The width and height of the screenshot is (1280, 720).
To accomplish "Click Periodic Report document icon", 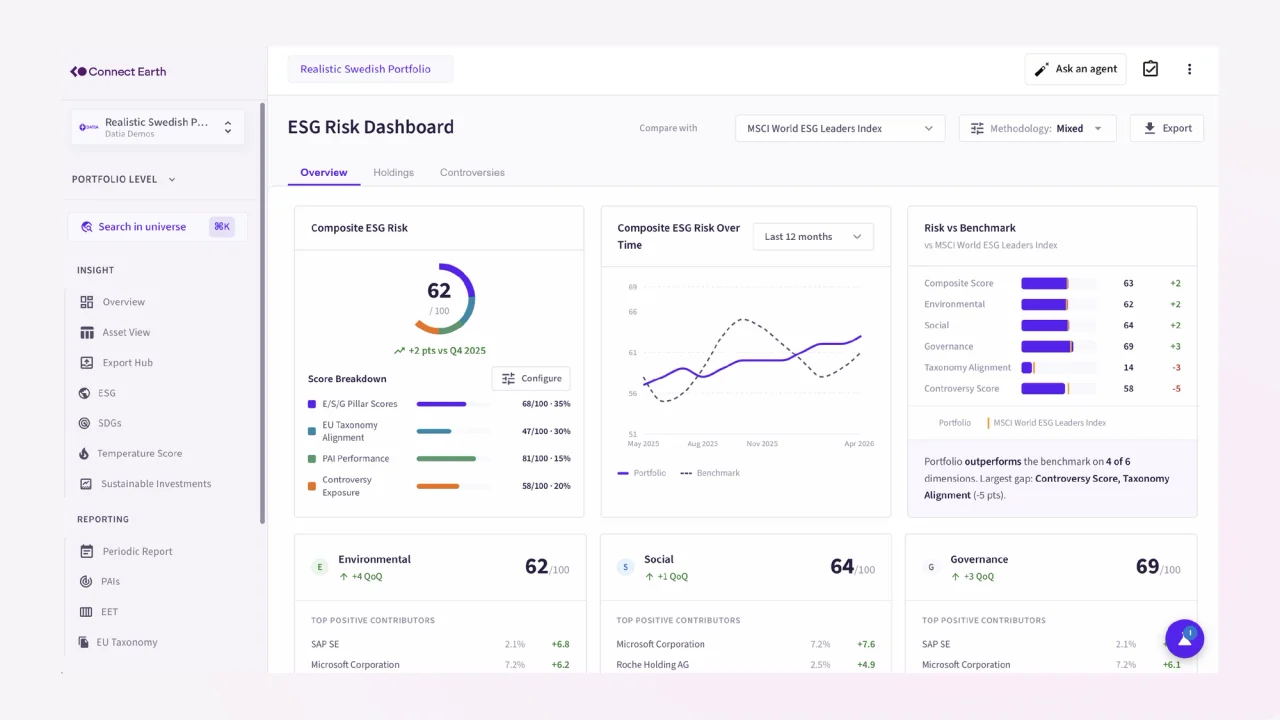I will tap(86, 551).
